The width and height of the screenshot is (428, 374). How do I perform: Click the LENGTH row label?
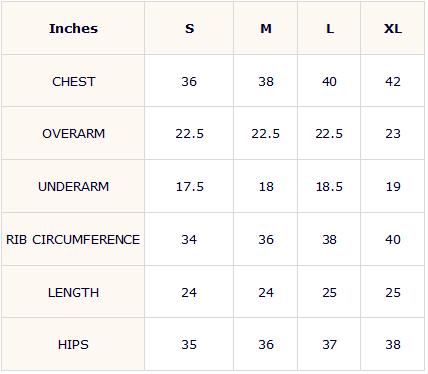pyautogui.click(x=73, y=292)
